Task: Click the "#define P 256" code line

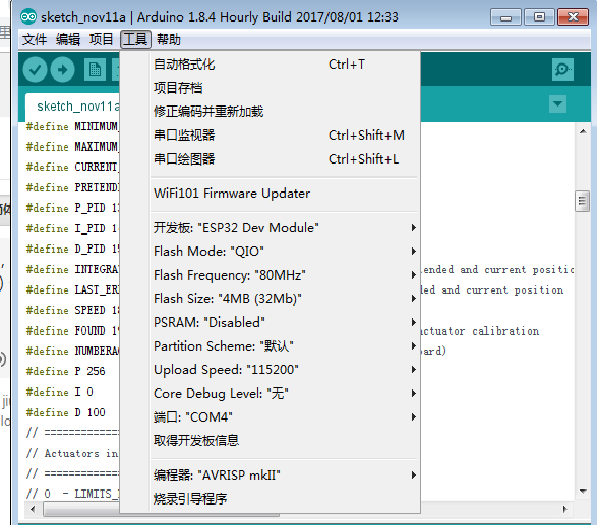Action: pos(65,371)
